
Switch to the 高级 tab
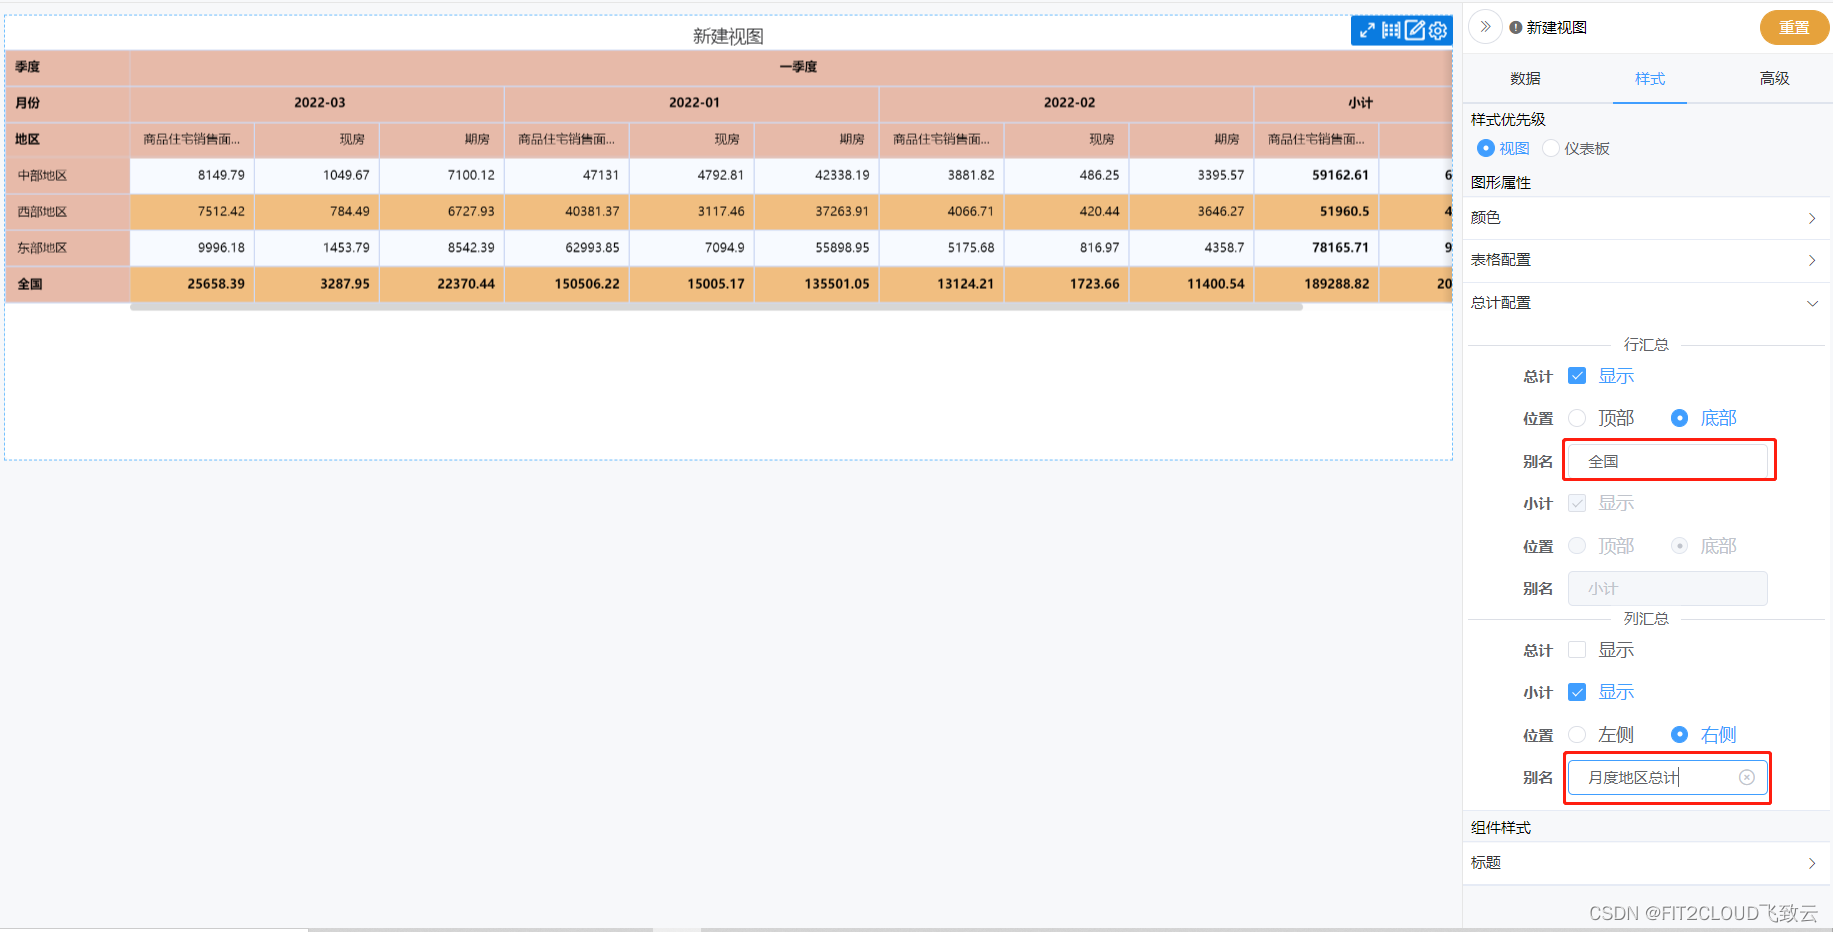click(x=1775, y=78)
